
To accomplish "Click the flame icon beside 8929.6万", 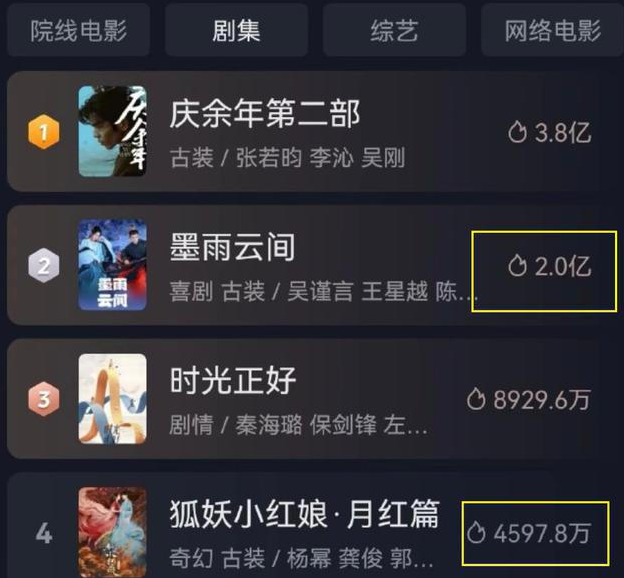I will click(476, 399).
